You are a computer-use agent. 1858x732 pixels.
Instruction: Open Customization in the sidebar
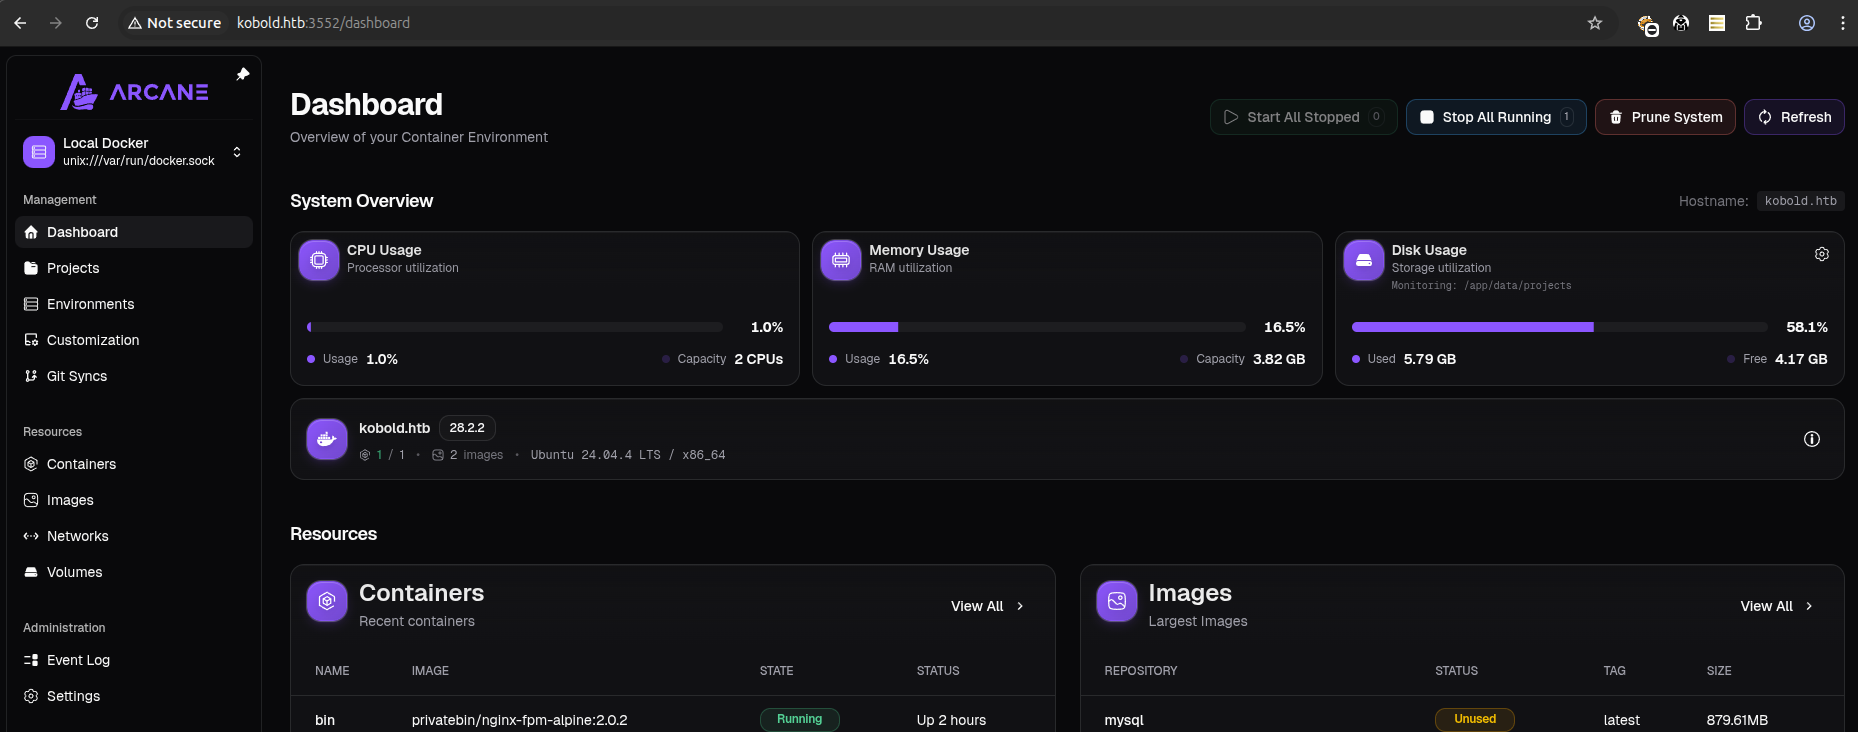click(x=134, y=340)
